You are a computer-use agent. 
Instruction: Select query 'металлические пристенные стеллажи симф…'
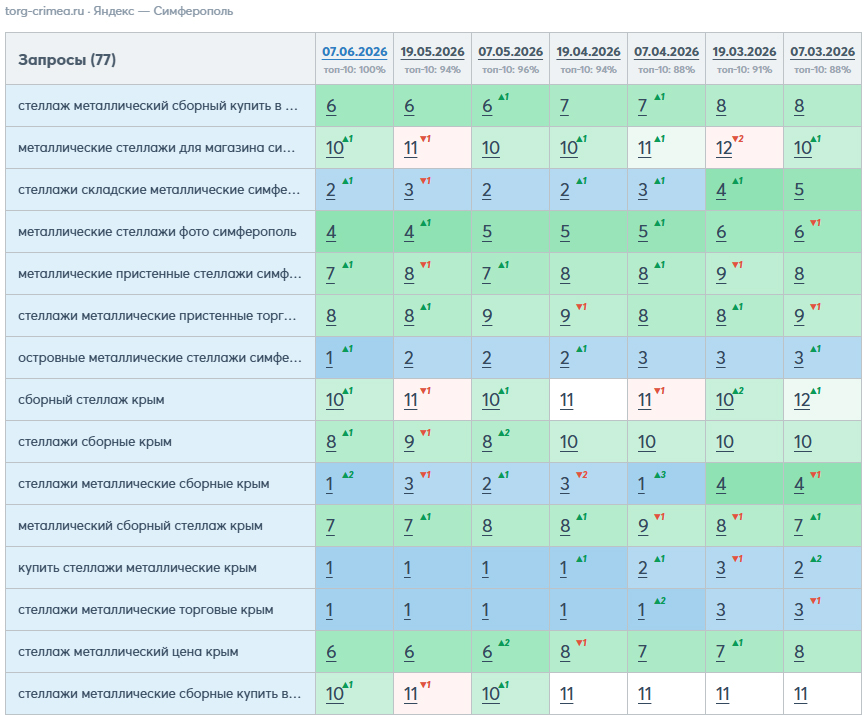(160, 274)
